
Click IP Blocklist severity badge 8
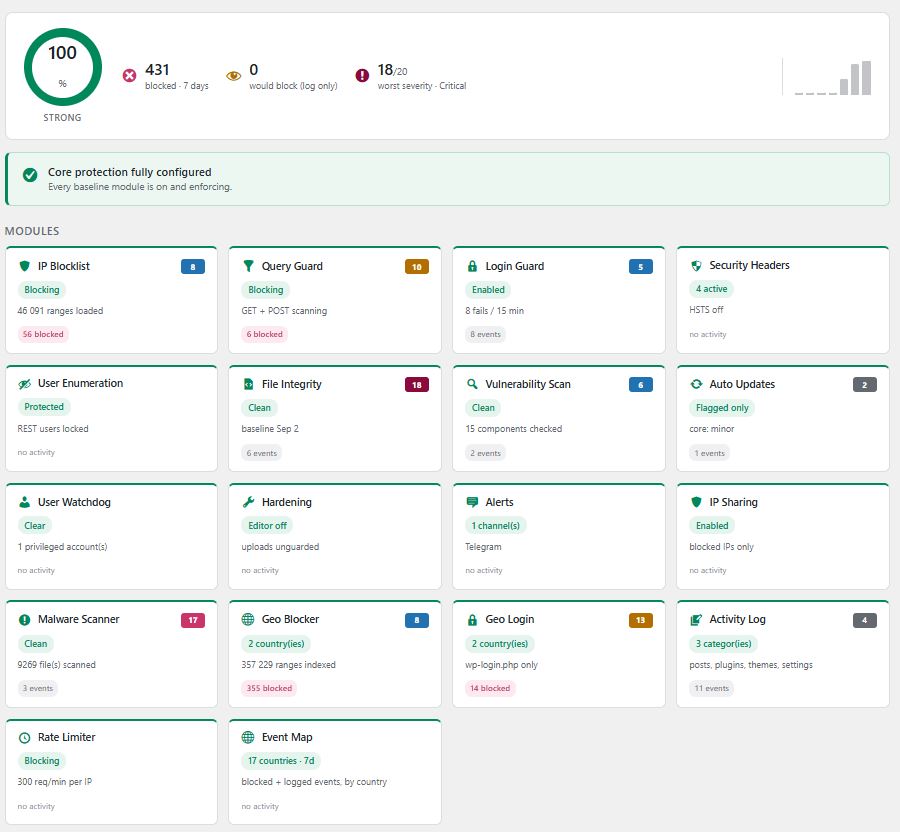193,267
